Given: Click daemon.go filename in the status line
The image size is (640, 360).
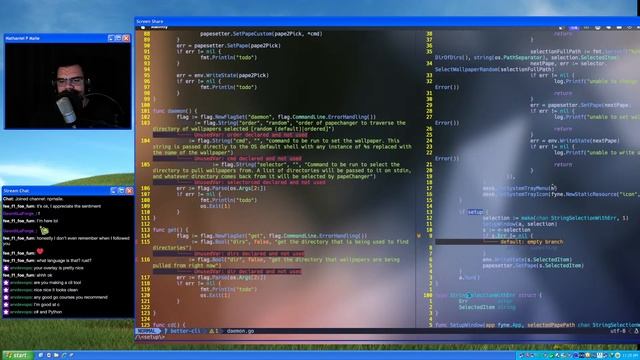Looking at the screenshot, I should (x=240, y=331).
